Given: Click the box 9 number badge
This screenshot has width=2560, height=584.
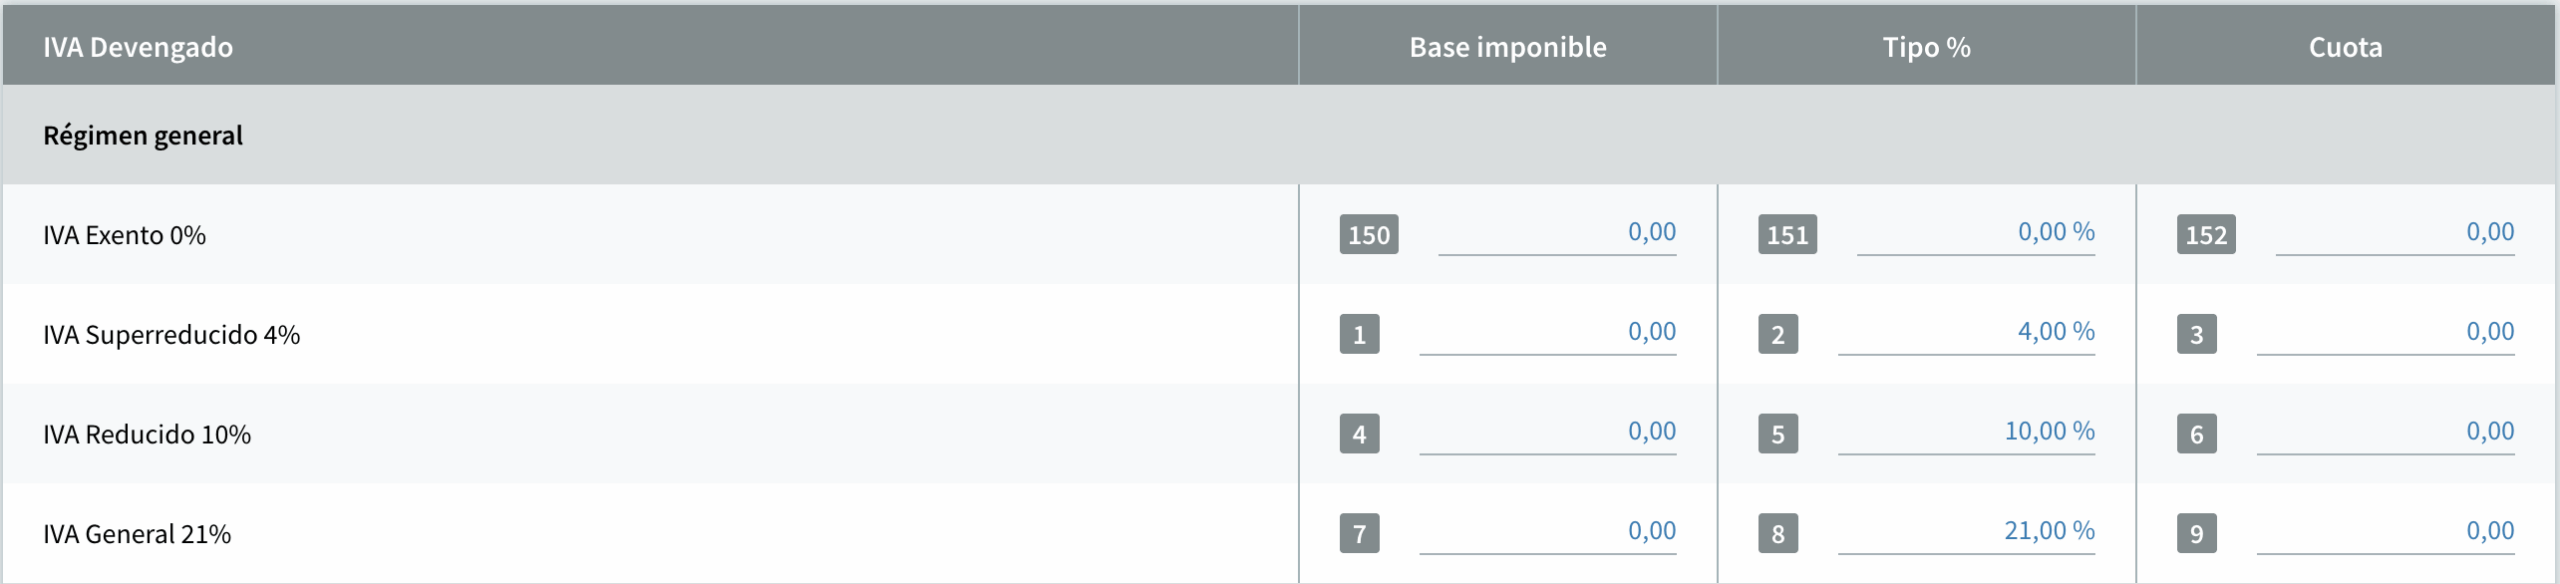Looking at the screenshot, I should click(x=2197, y=534).
